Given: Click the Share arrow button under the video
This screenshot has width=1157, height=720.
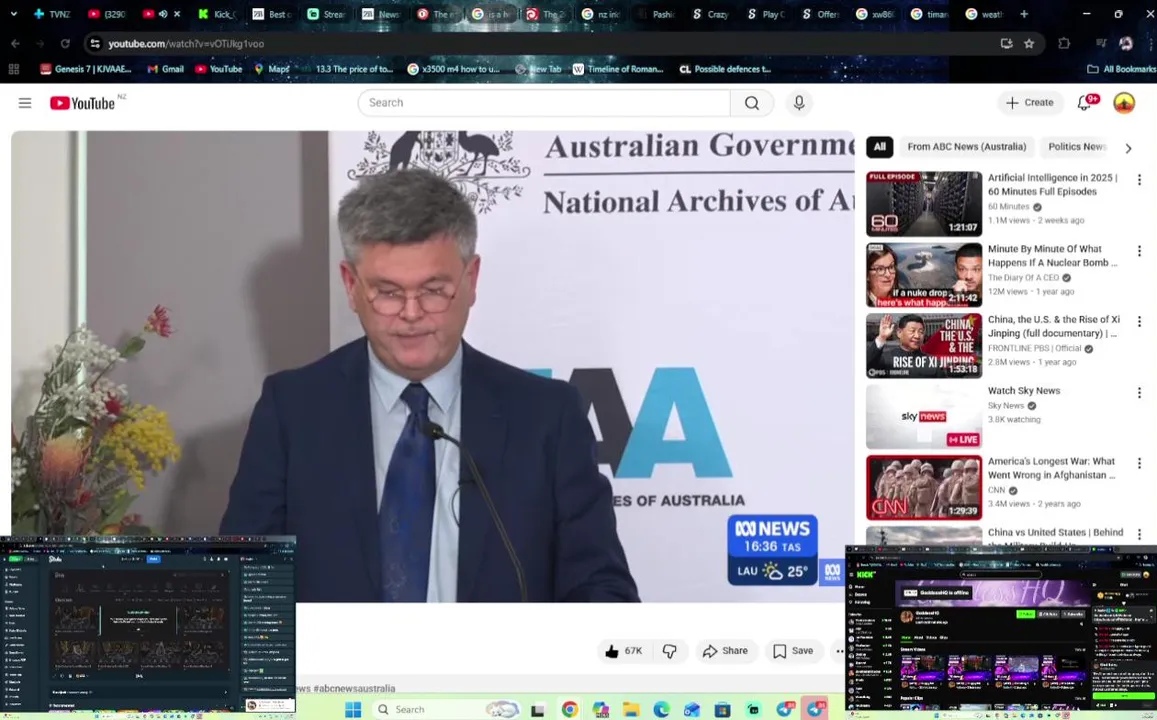Looking at the screenshot, I should [x=725, y=651].
